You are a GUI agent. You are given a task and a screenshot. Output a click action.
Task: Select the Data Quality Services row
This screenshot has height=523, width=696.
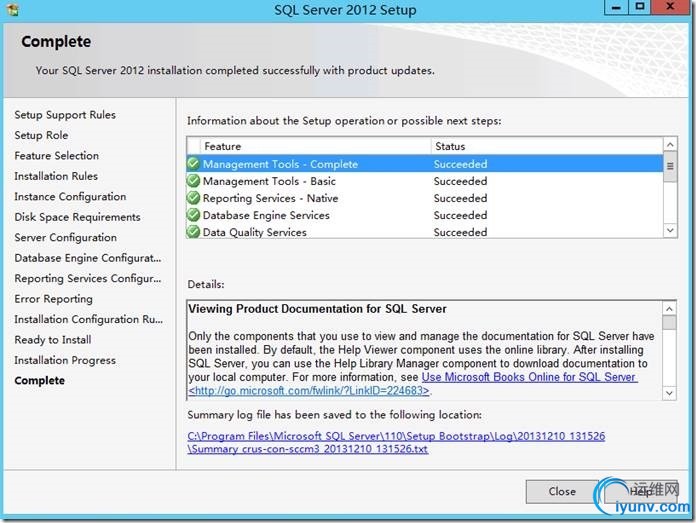click(425, 232)
